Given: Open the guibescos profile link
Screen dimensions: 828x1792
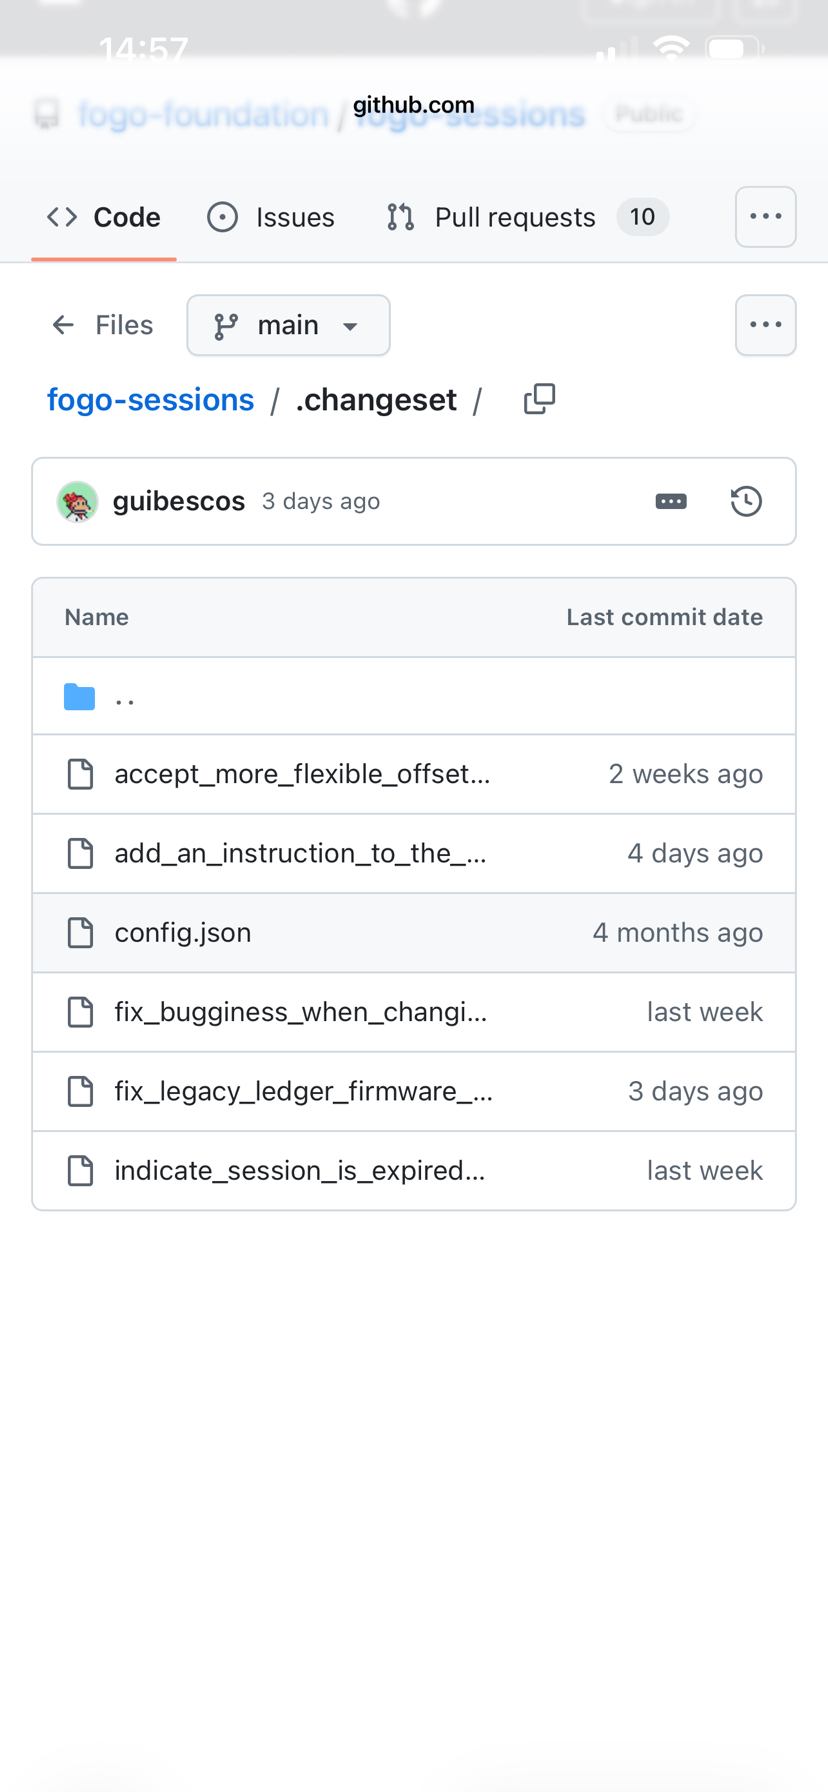Looking at the screenshot, I should pos(179,501).
